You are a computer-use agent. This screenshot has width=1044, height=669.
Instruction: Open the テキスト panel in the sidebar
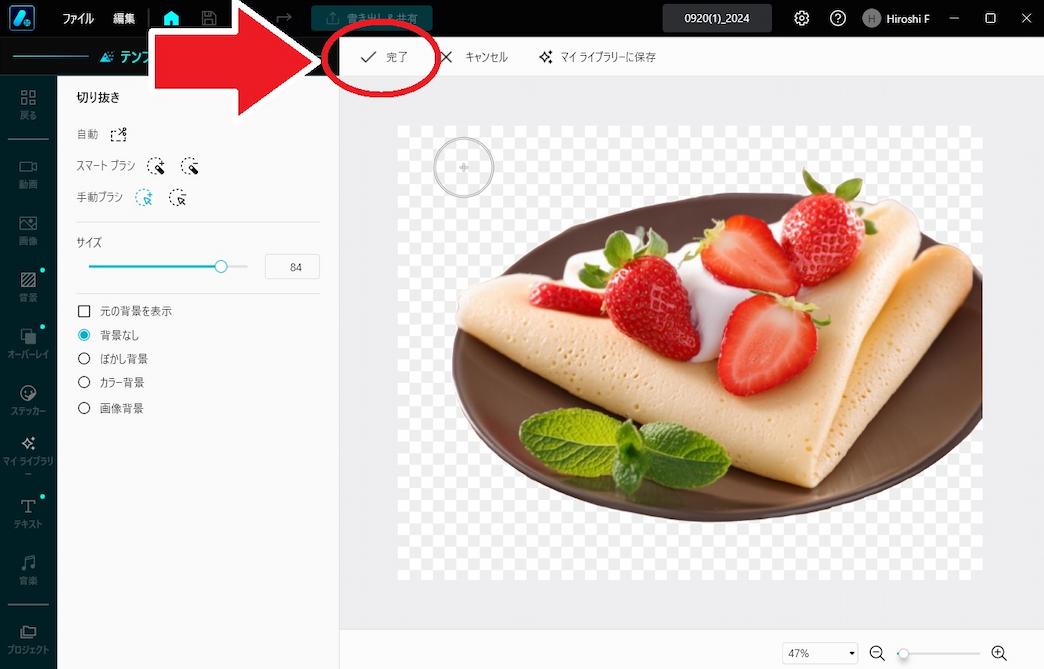pos(27,513)
